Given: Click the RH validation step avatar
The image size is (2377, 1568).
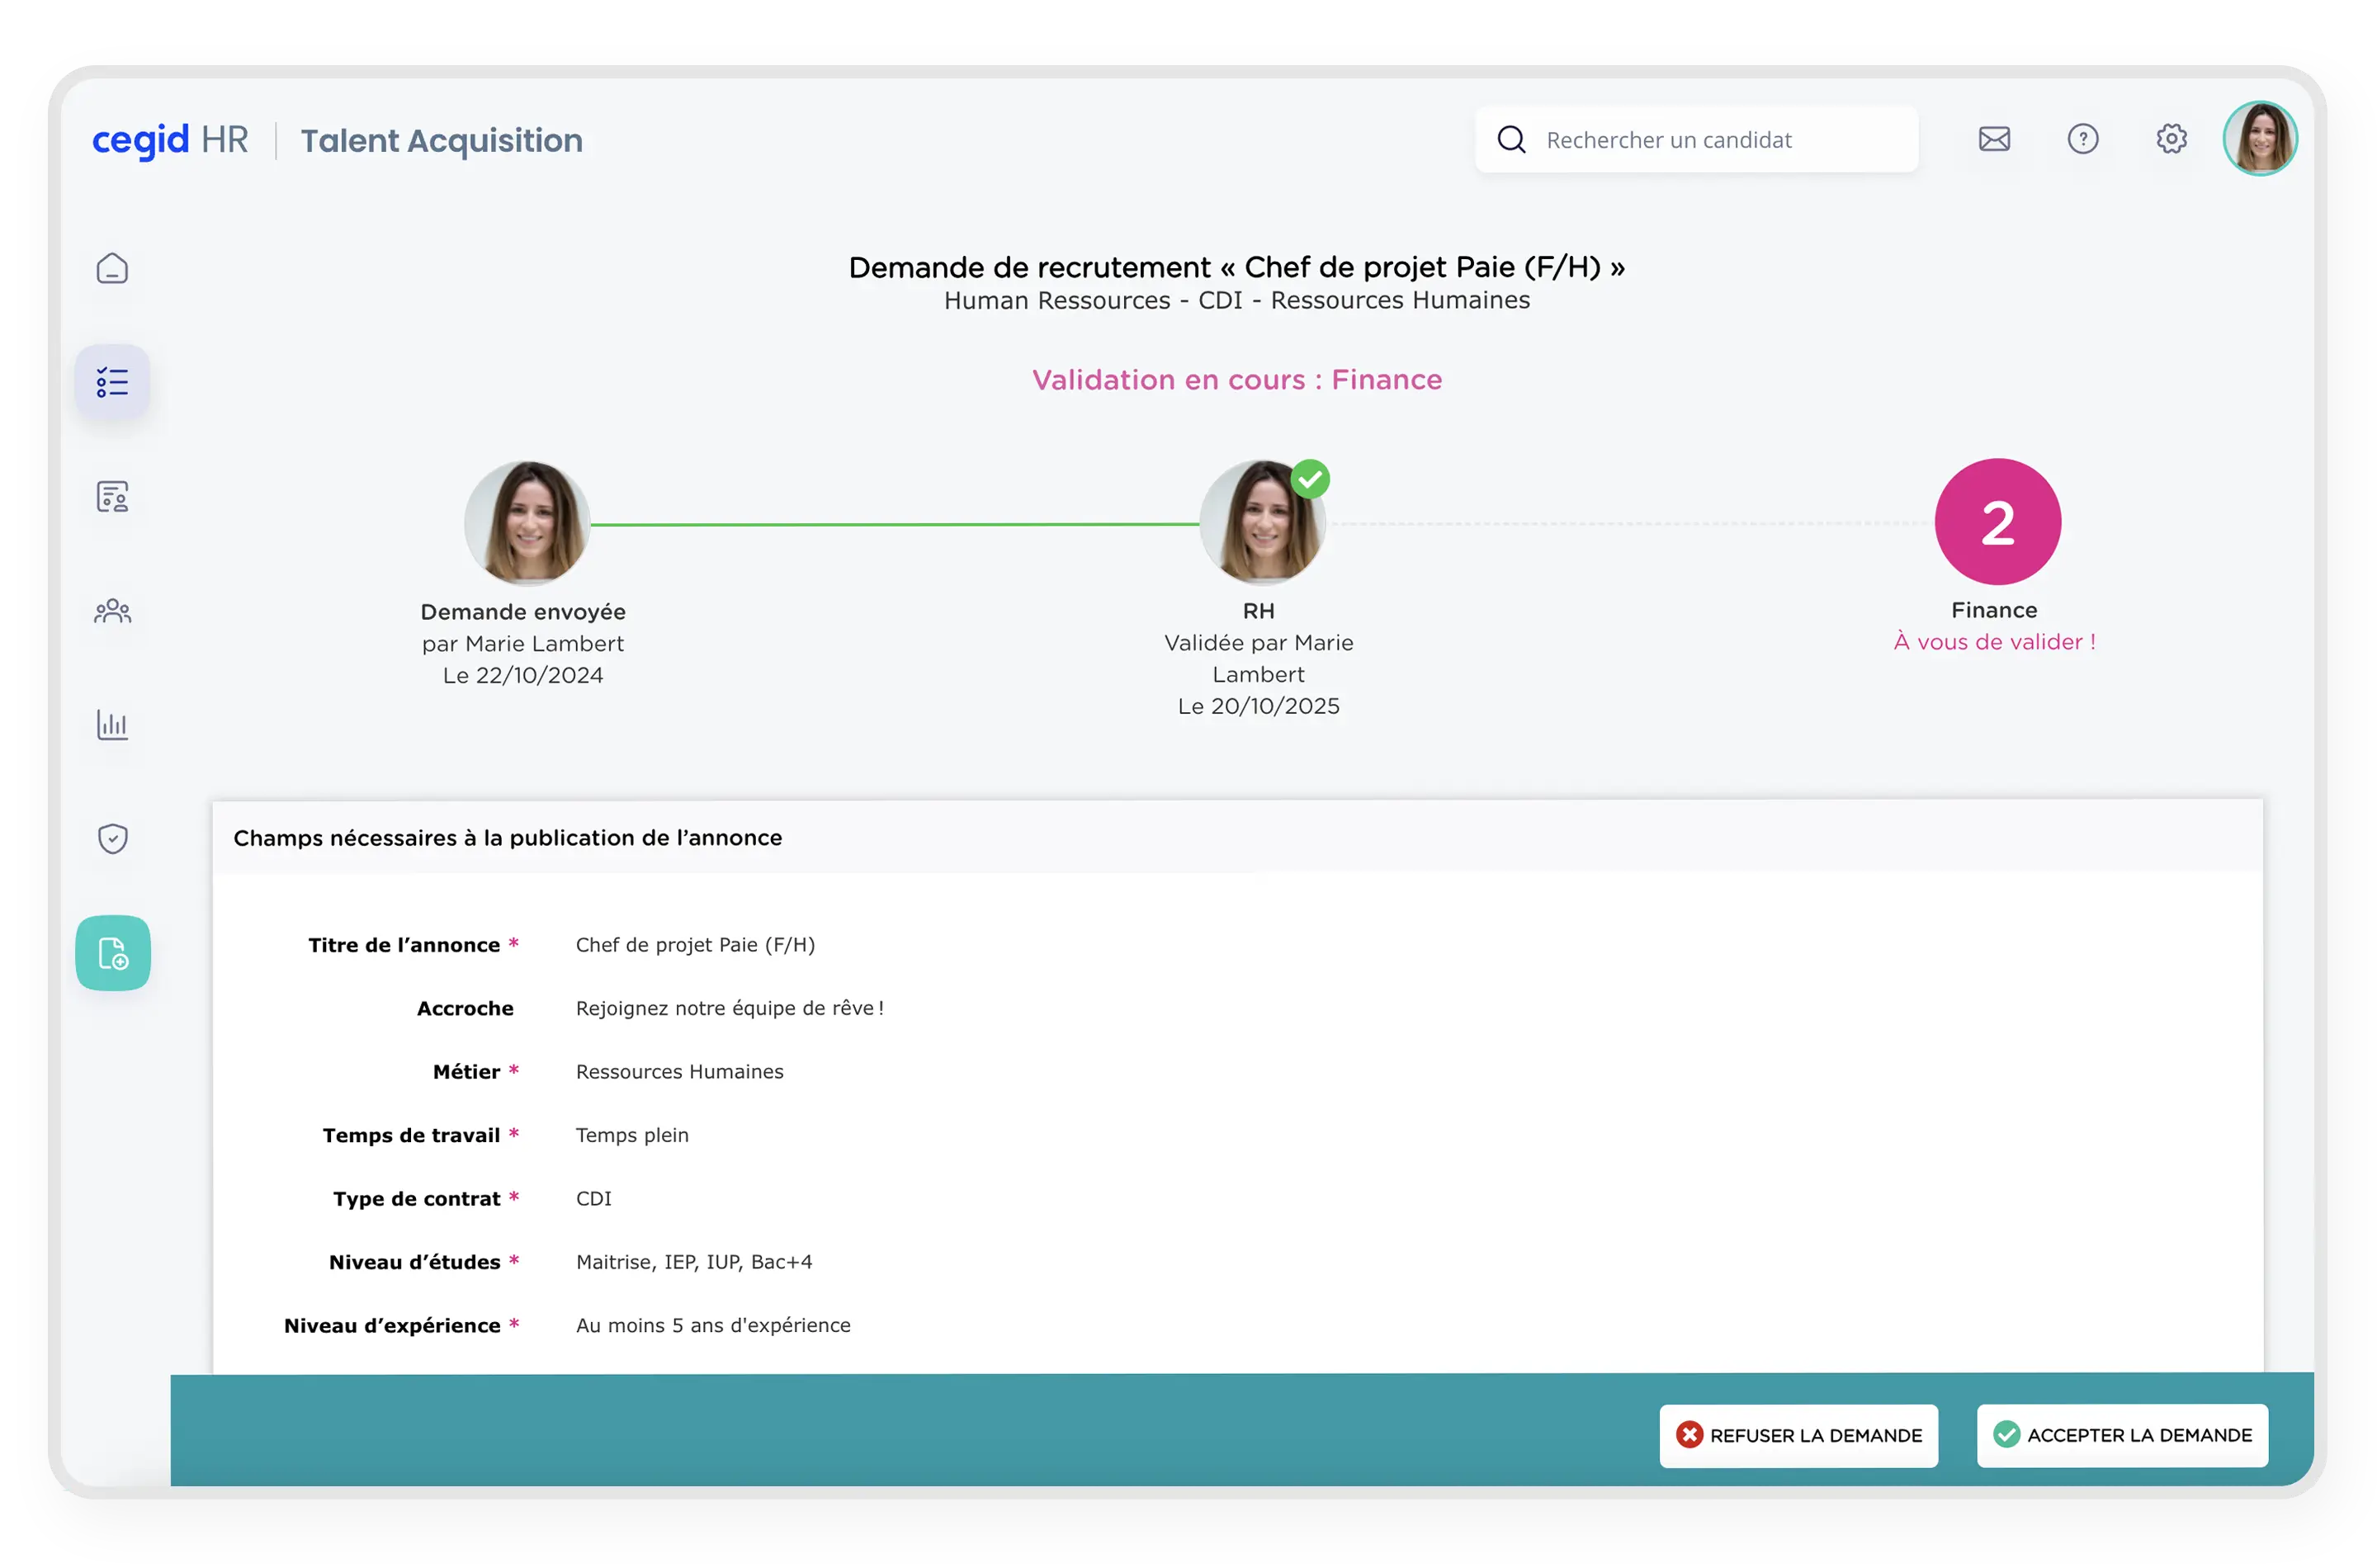Looking at the screenshot, I should pyautogui.click(x=1262, y=522).
